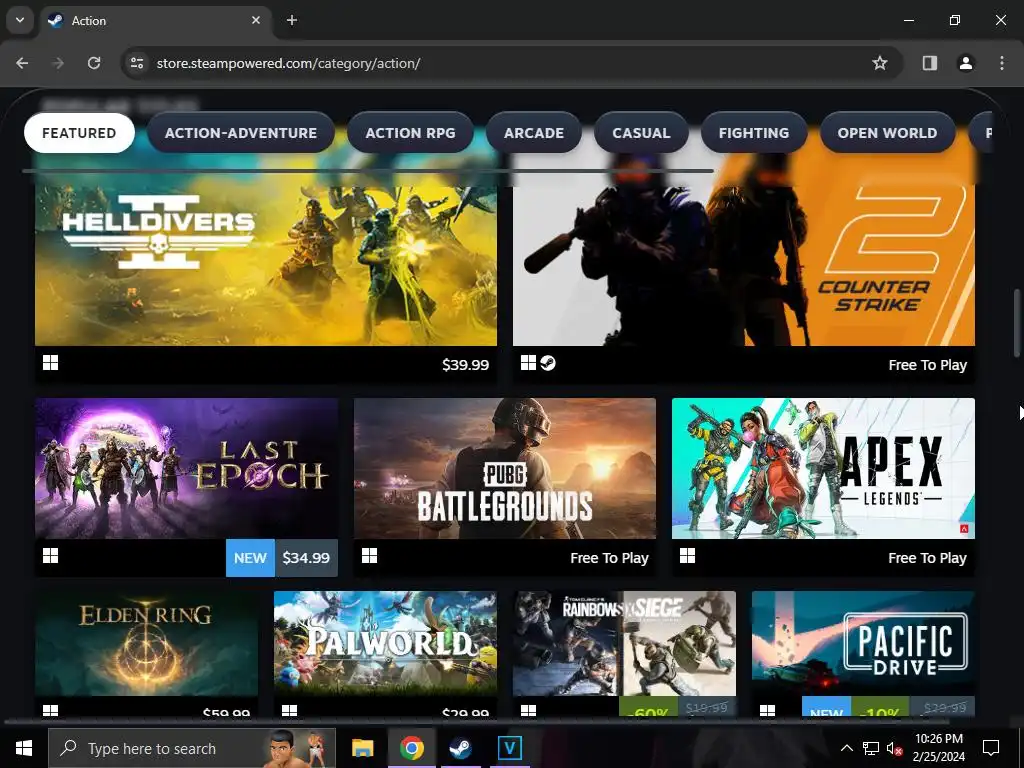Reload the Steam store page
The height and width of the screenshot is (768, 1024).
click(x=94, y=63)
